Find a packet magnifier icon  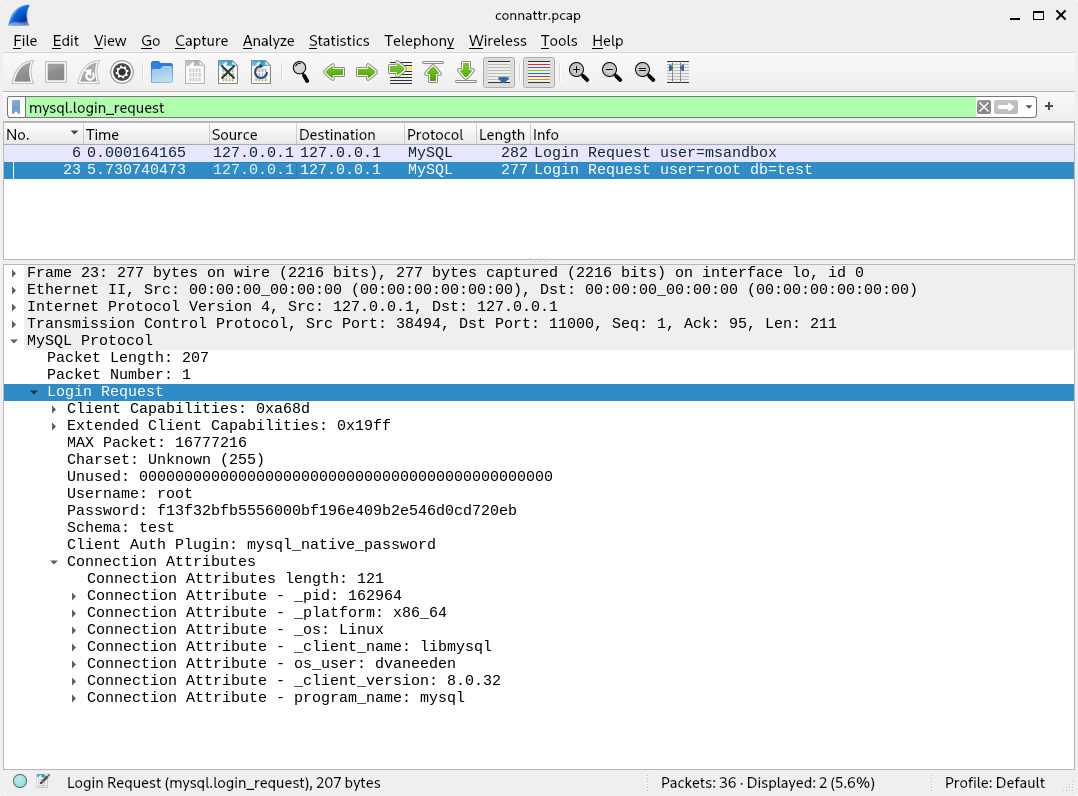[x=300, y=72]
